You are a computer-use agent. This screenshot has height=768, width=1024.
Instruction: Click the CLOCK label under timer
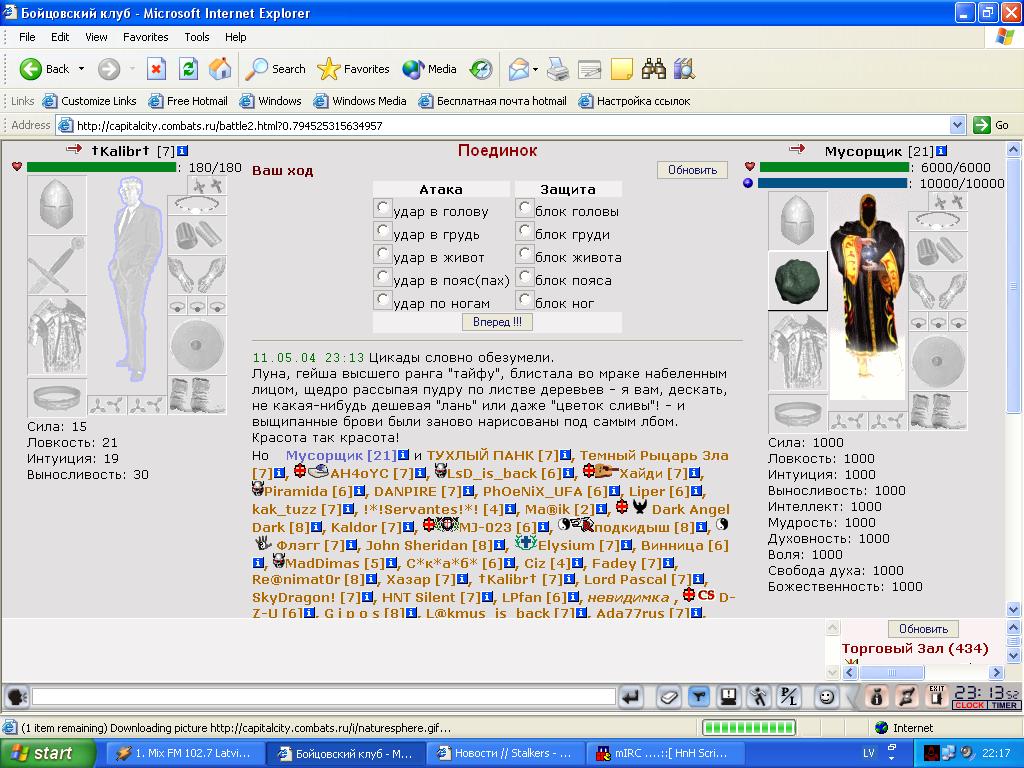[969, 705]
